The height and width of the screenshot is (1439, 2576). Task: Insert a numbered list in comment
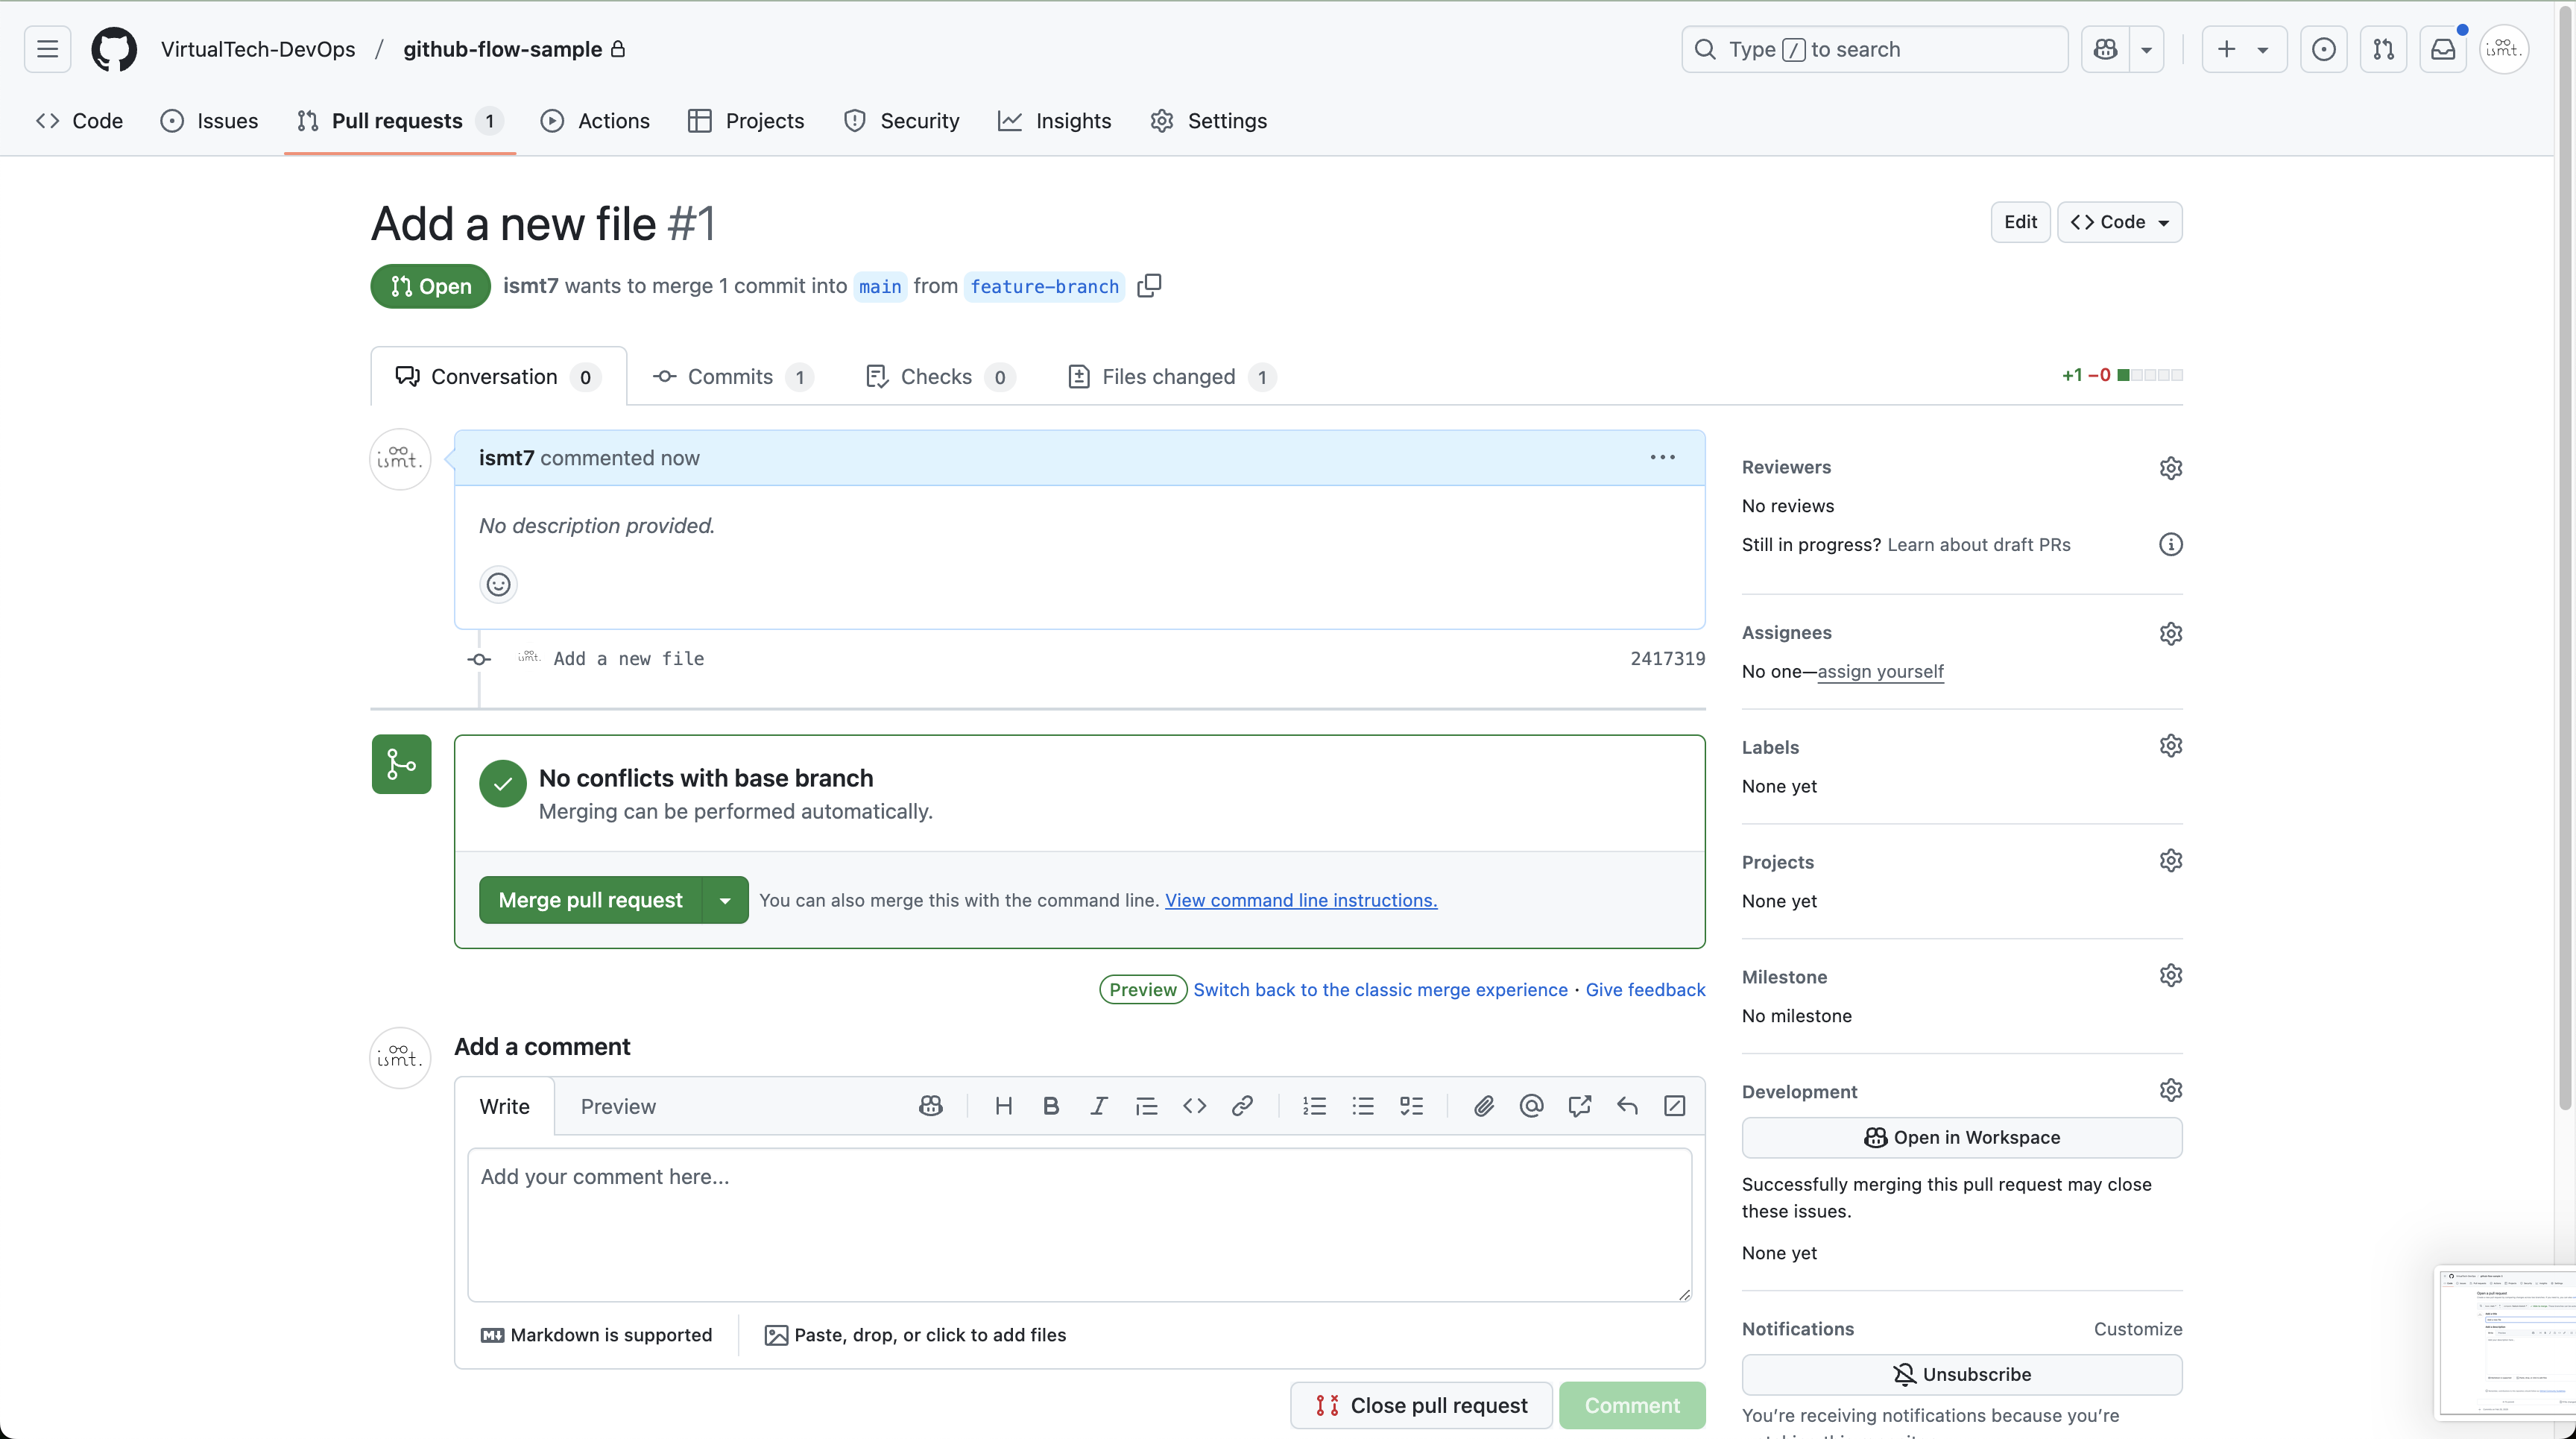click(1315, 1106)
